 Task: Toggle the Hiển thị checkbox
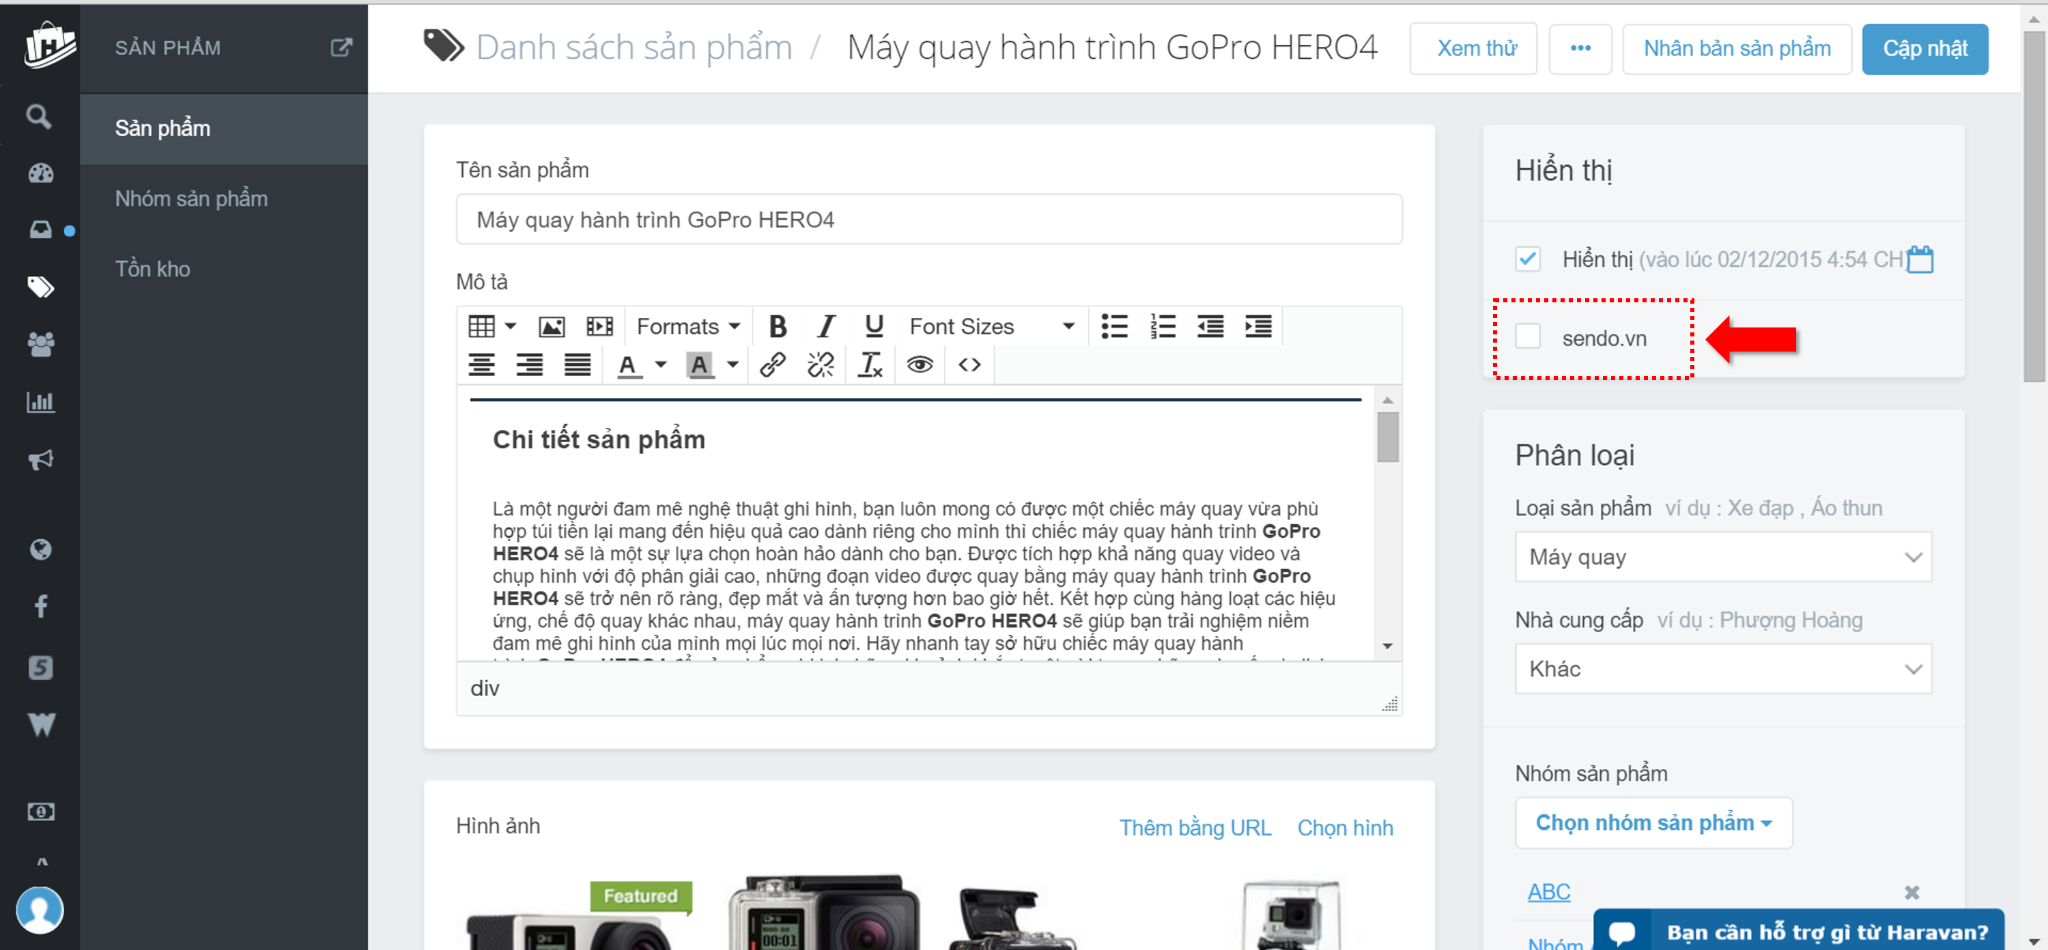pos(1528,259)
